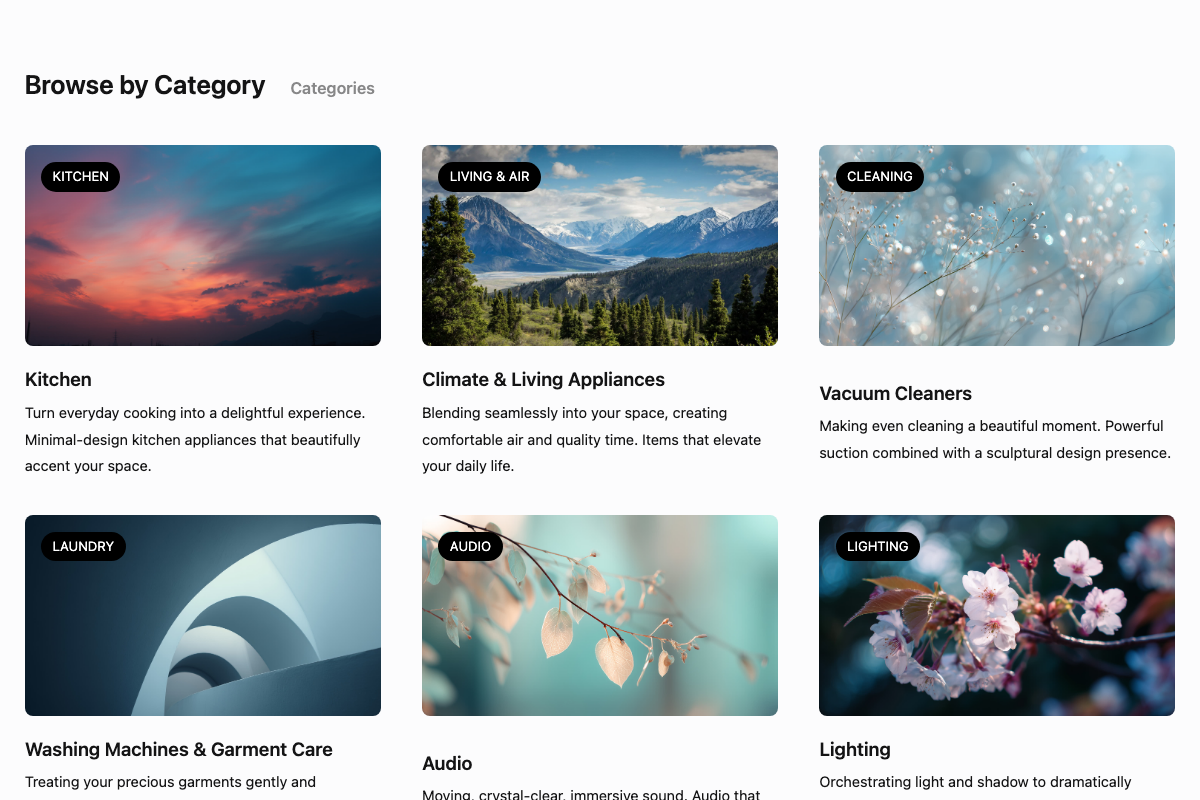This screenshot has height=800, width=1200.
Task: Open the Audio category title
Action: click(x=447, y=764)
